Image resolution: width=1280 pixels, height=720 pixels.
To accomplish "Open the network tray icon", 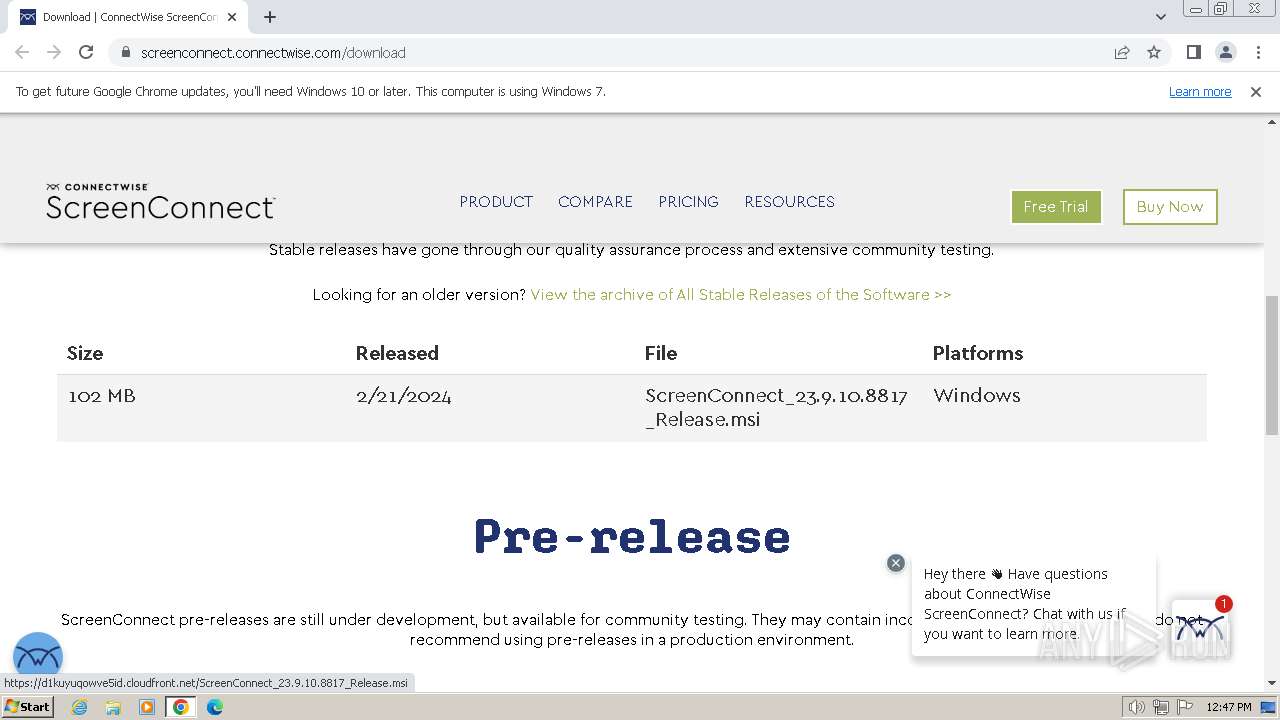I will (1161, 707).
